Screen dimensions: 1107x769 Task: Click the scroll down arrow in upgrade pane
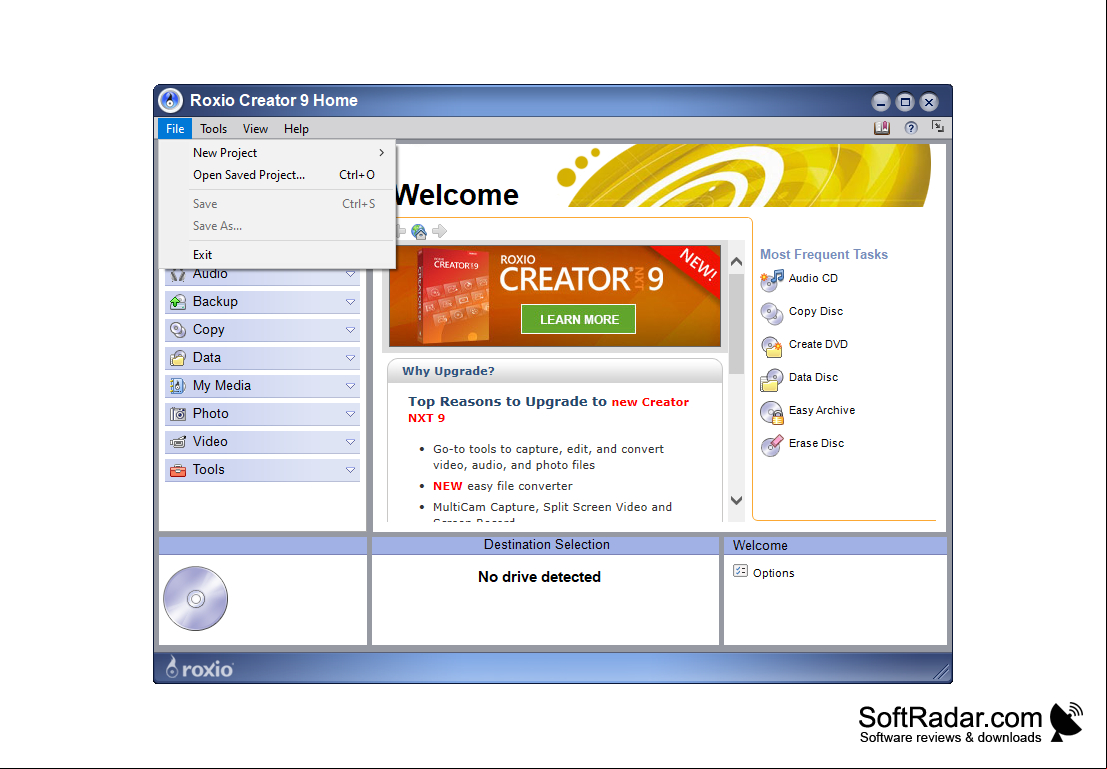pos(736,500)
